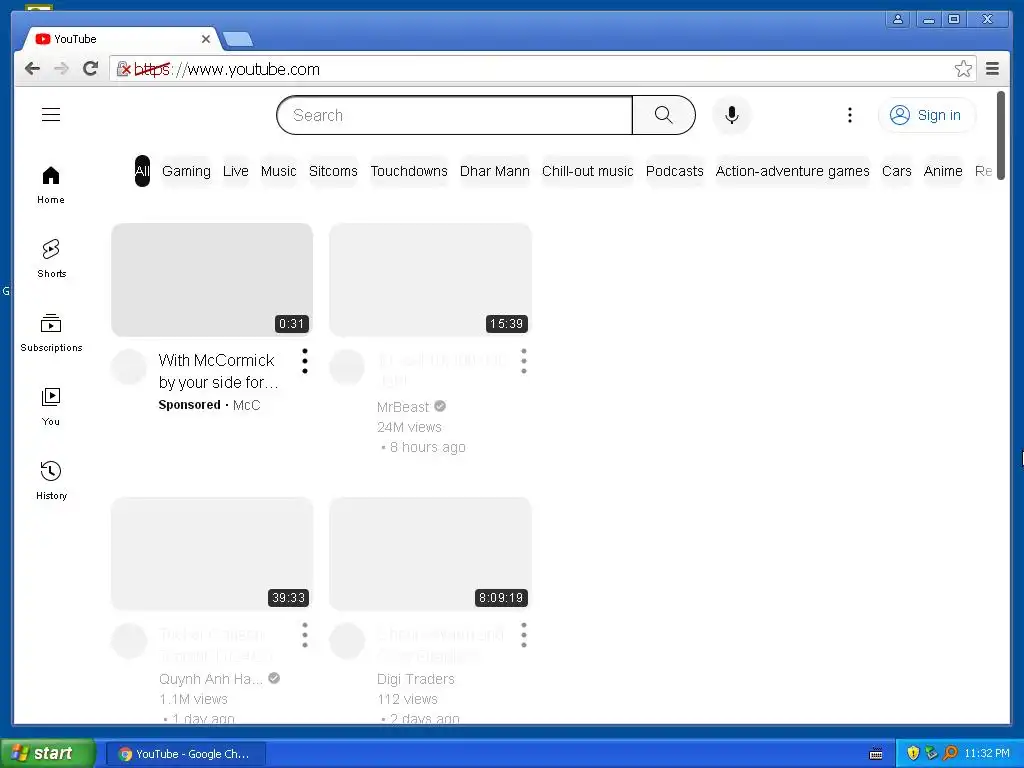The width and height of the screenshot is (1024, 768).
Task: Click the 11:32 PM system clock
Action: click(987, 753)
